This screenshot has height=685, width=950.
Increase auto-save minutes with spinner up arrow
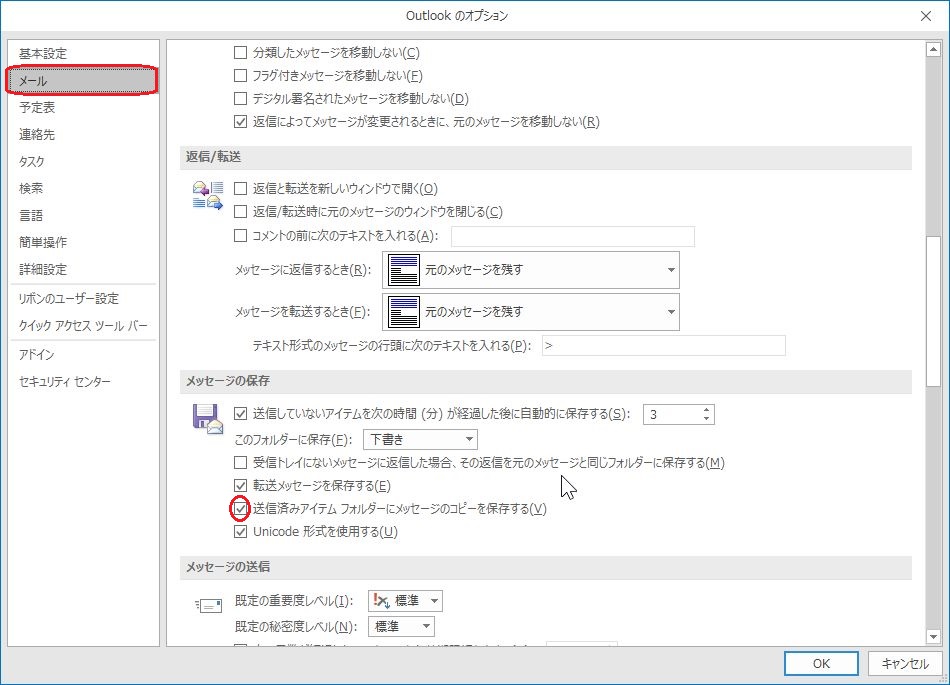pyautogui.click(x=706, y=409)
